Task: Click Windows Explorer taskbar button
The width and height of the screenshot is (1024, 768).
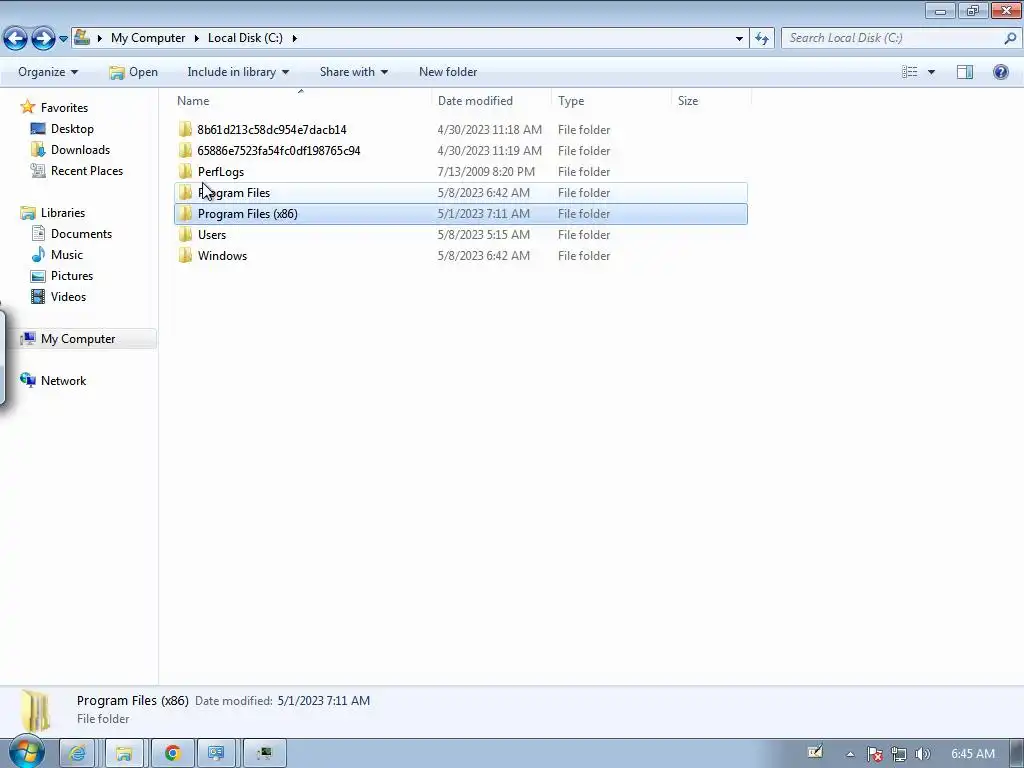Action: [x=123, y=754]
